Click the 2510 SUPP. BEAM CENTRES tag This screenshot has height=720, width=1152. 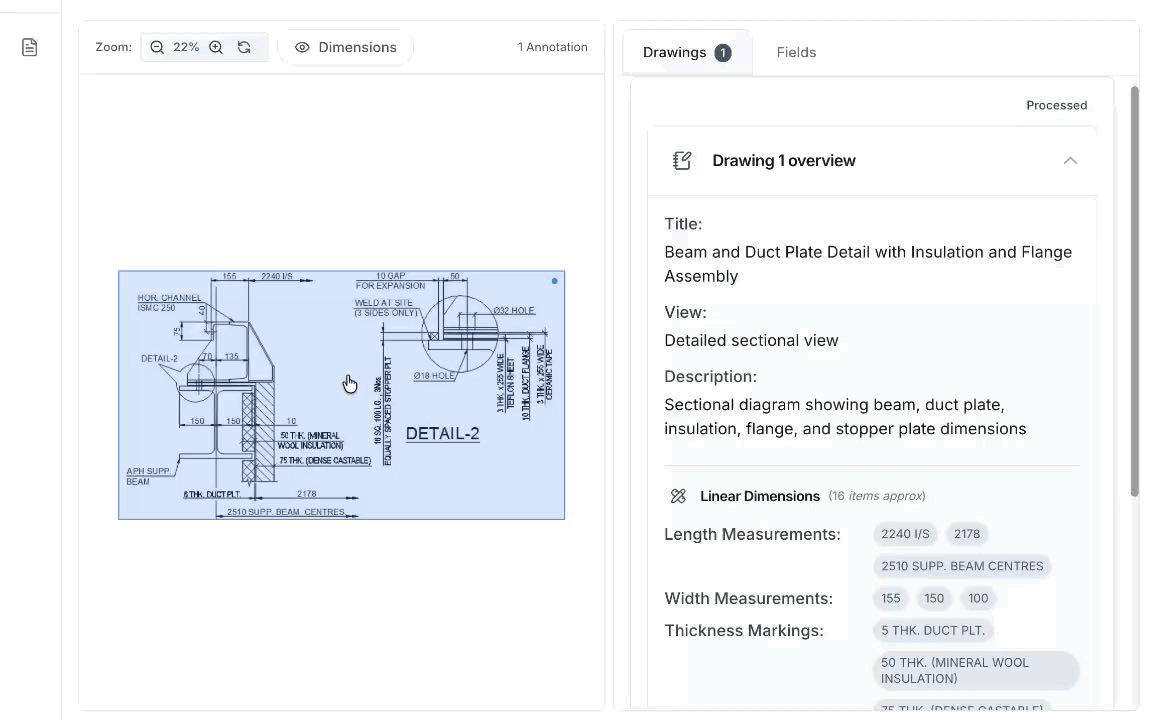tap(961, 566)
